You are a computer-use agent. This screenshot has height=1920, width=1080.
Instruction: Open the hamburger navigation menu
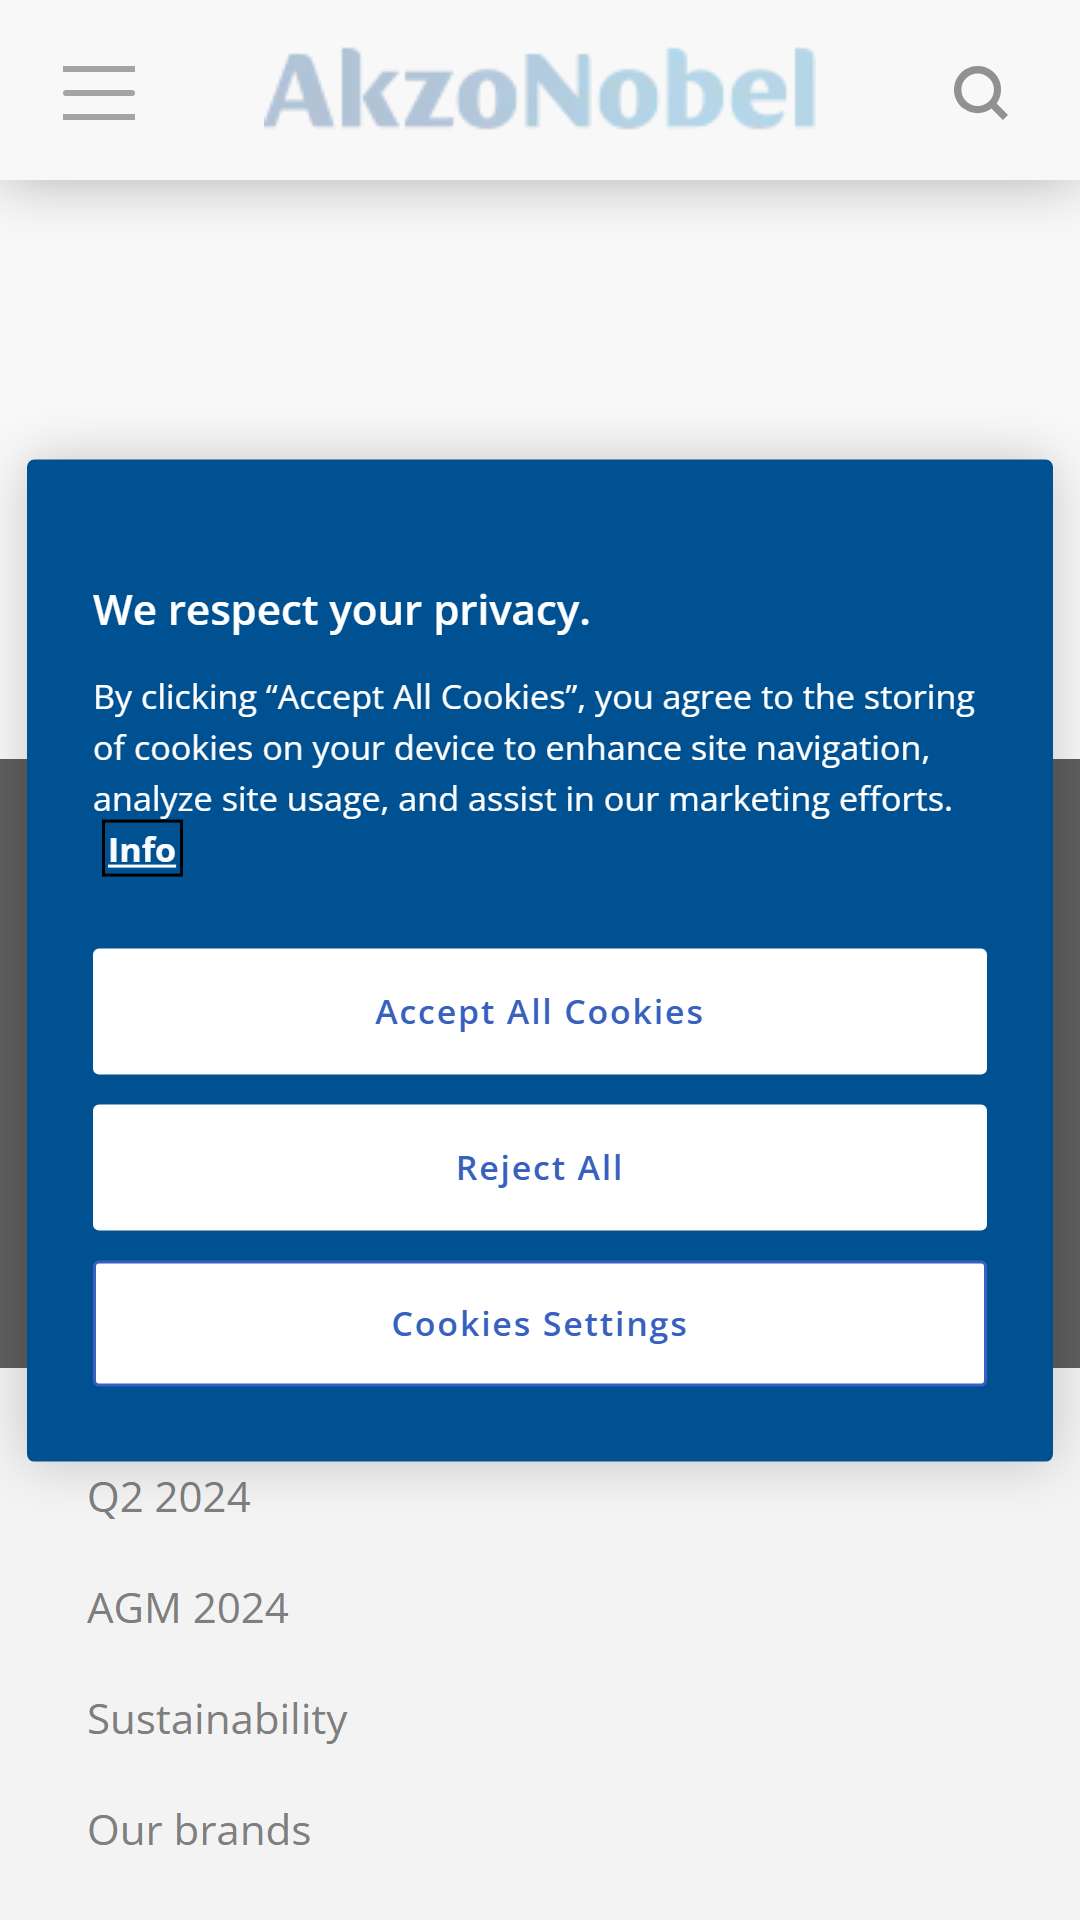click(x=99, y=93)
